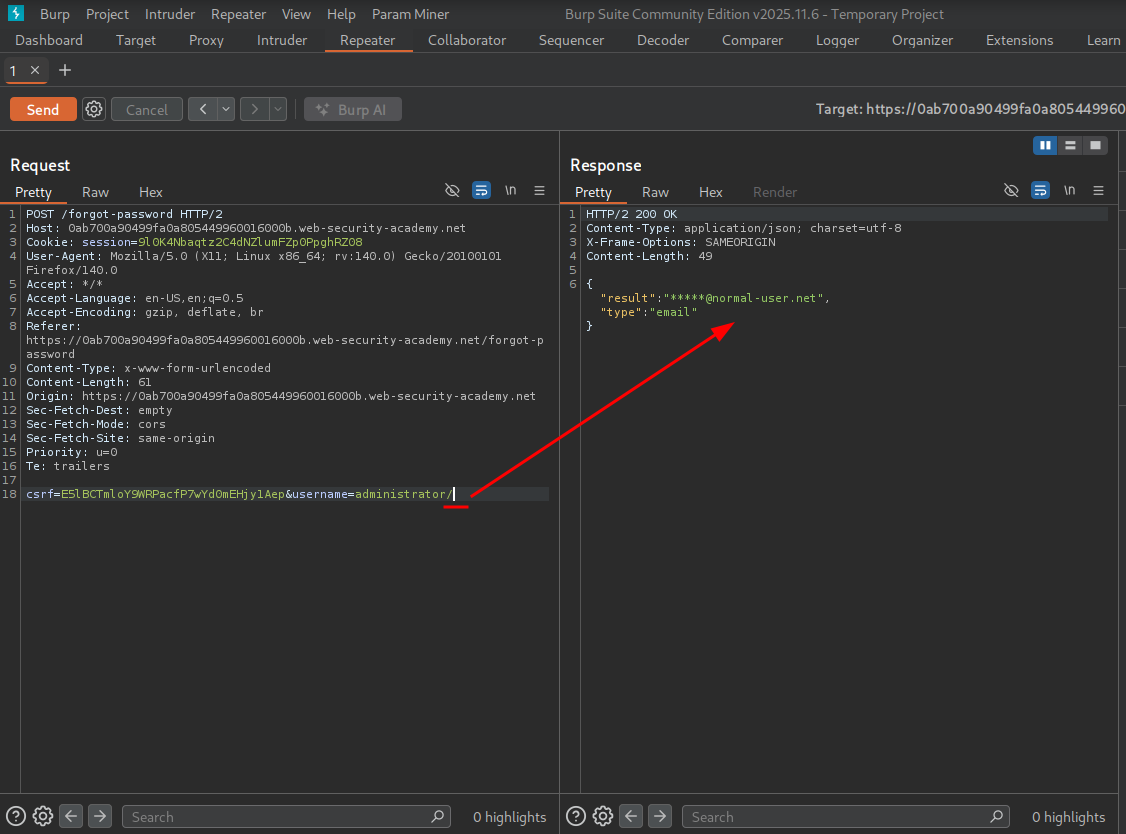Open the Repeater menu
Viewport: 1126px width, 834px height.
coord(238,14)
